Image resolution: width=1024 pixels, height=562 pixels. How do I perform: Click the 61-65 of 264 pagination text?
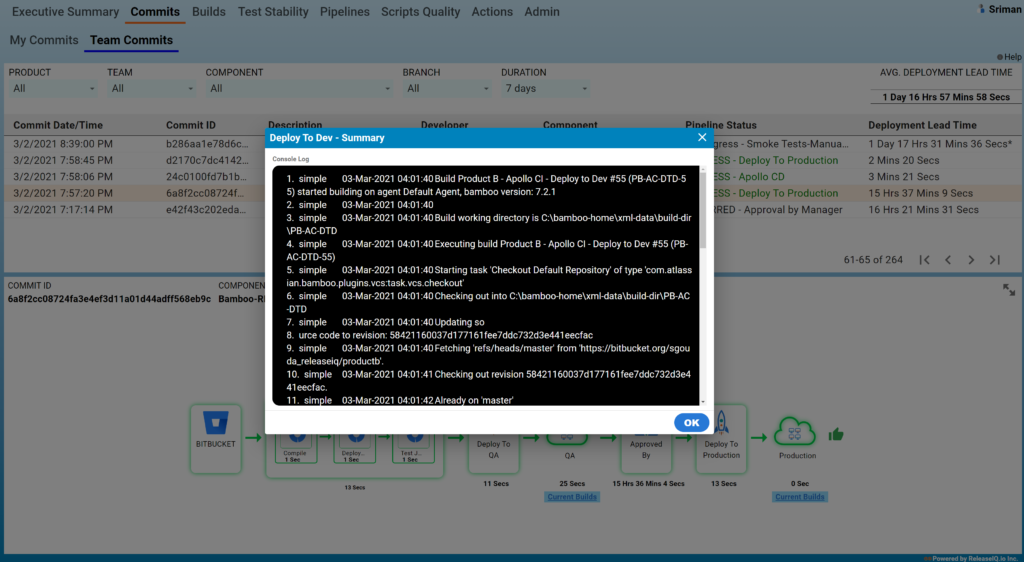(x=873, y=260)
